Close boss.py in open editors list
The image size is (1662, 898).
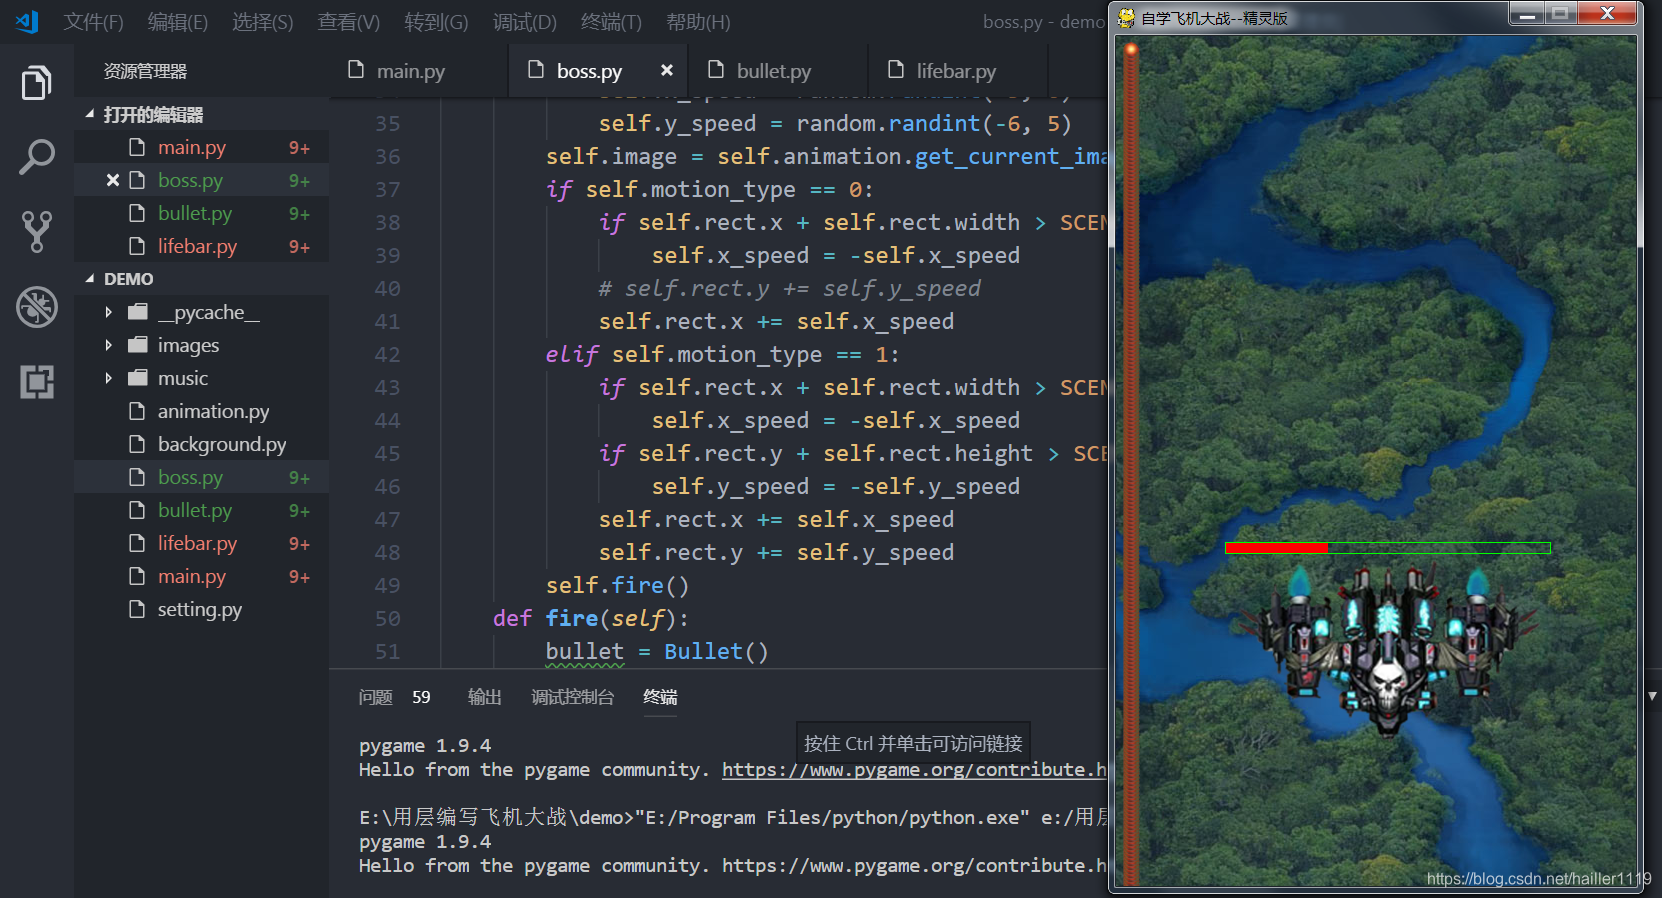113,180
